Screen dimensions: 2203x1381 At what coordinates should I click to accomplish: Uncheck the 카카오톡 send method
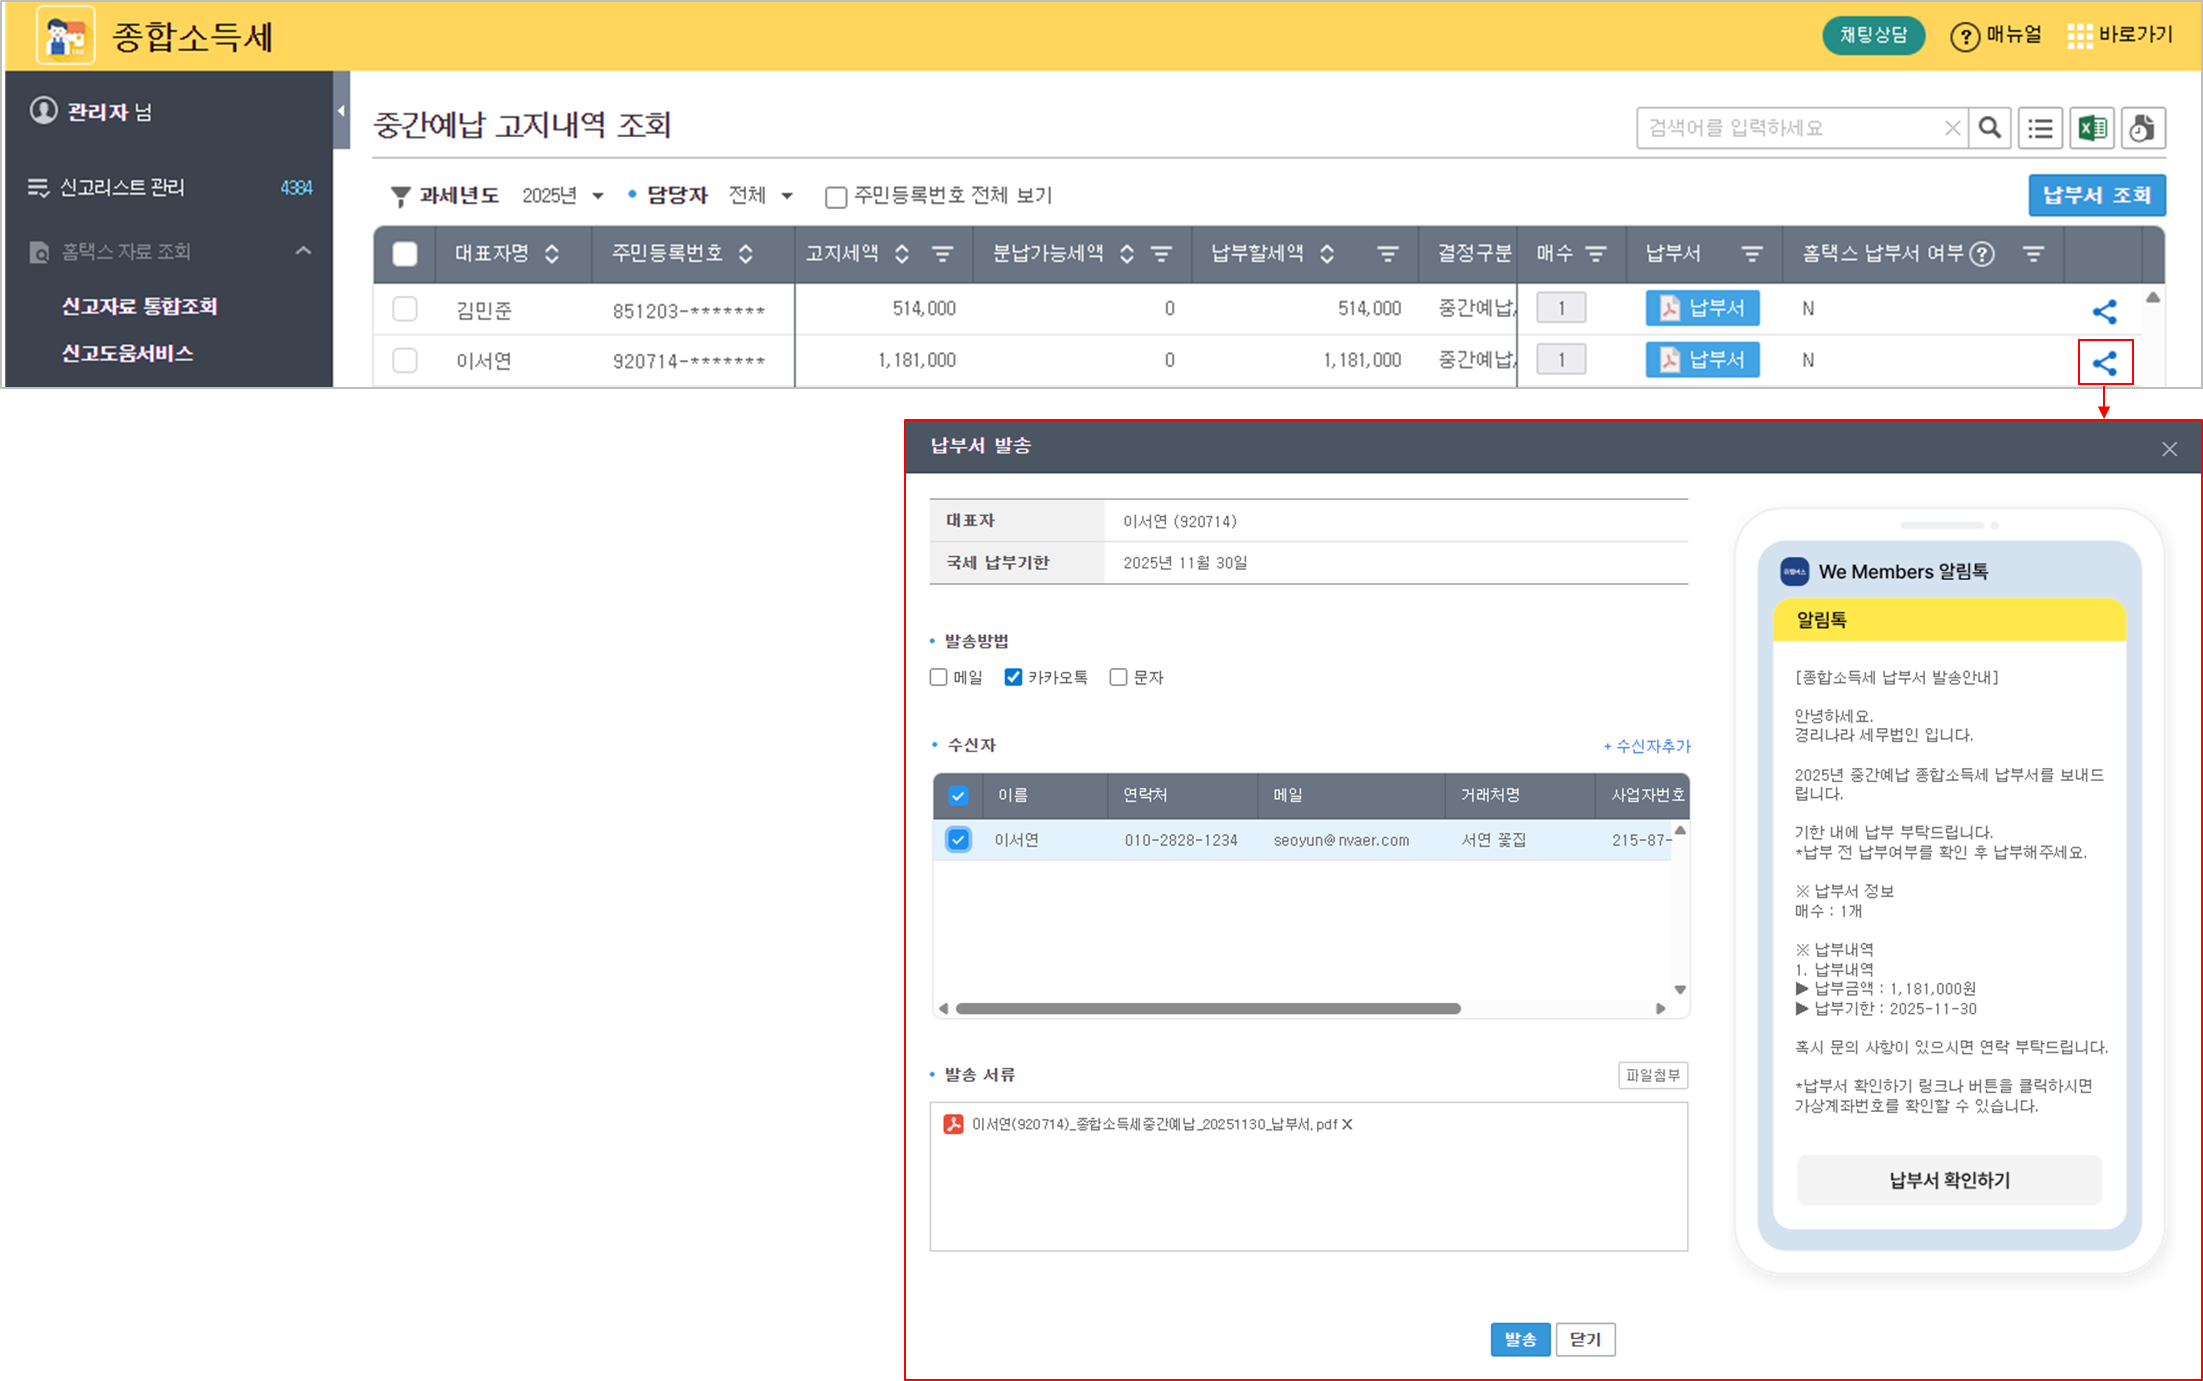coord(1013,677)
